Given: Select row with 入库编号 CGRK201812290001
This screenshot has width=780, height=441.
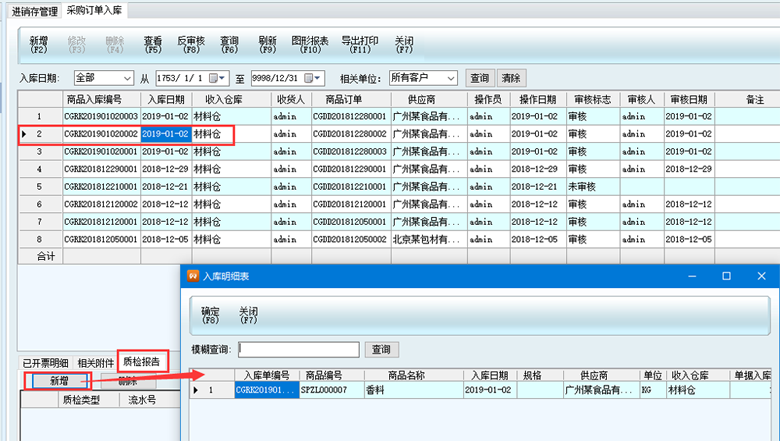Looking at the screenshot, I should pos(100,169).
